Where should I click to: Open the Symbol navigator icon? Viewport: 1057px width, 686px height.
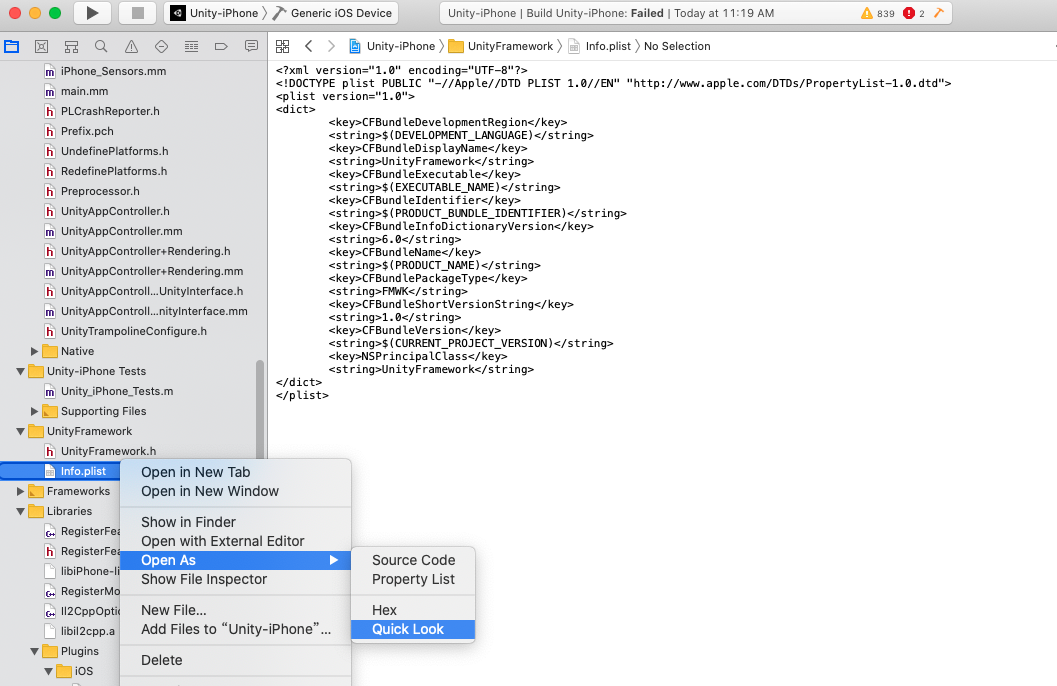[x=71, y=46]
